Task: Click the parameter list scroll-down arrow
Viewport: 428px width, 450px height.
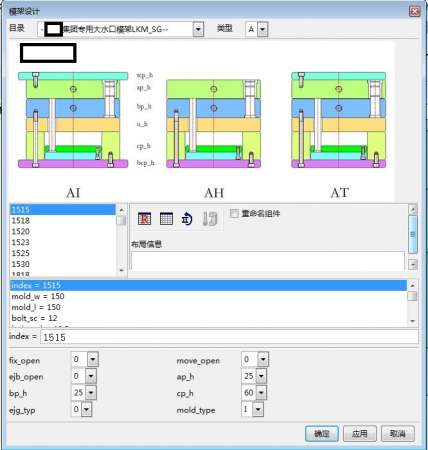Action: point(413,321)
